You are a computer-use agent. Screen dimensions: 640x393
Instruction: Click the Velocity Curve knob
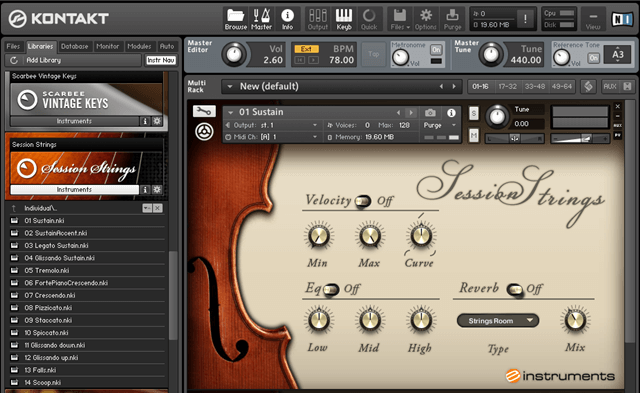420,235
